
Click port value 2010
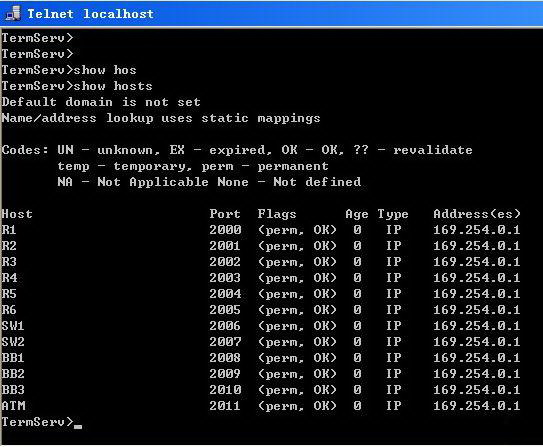click(225, 390)
